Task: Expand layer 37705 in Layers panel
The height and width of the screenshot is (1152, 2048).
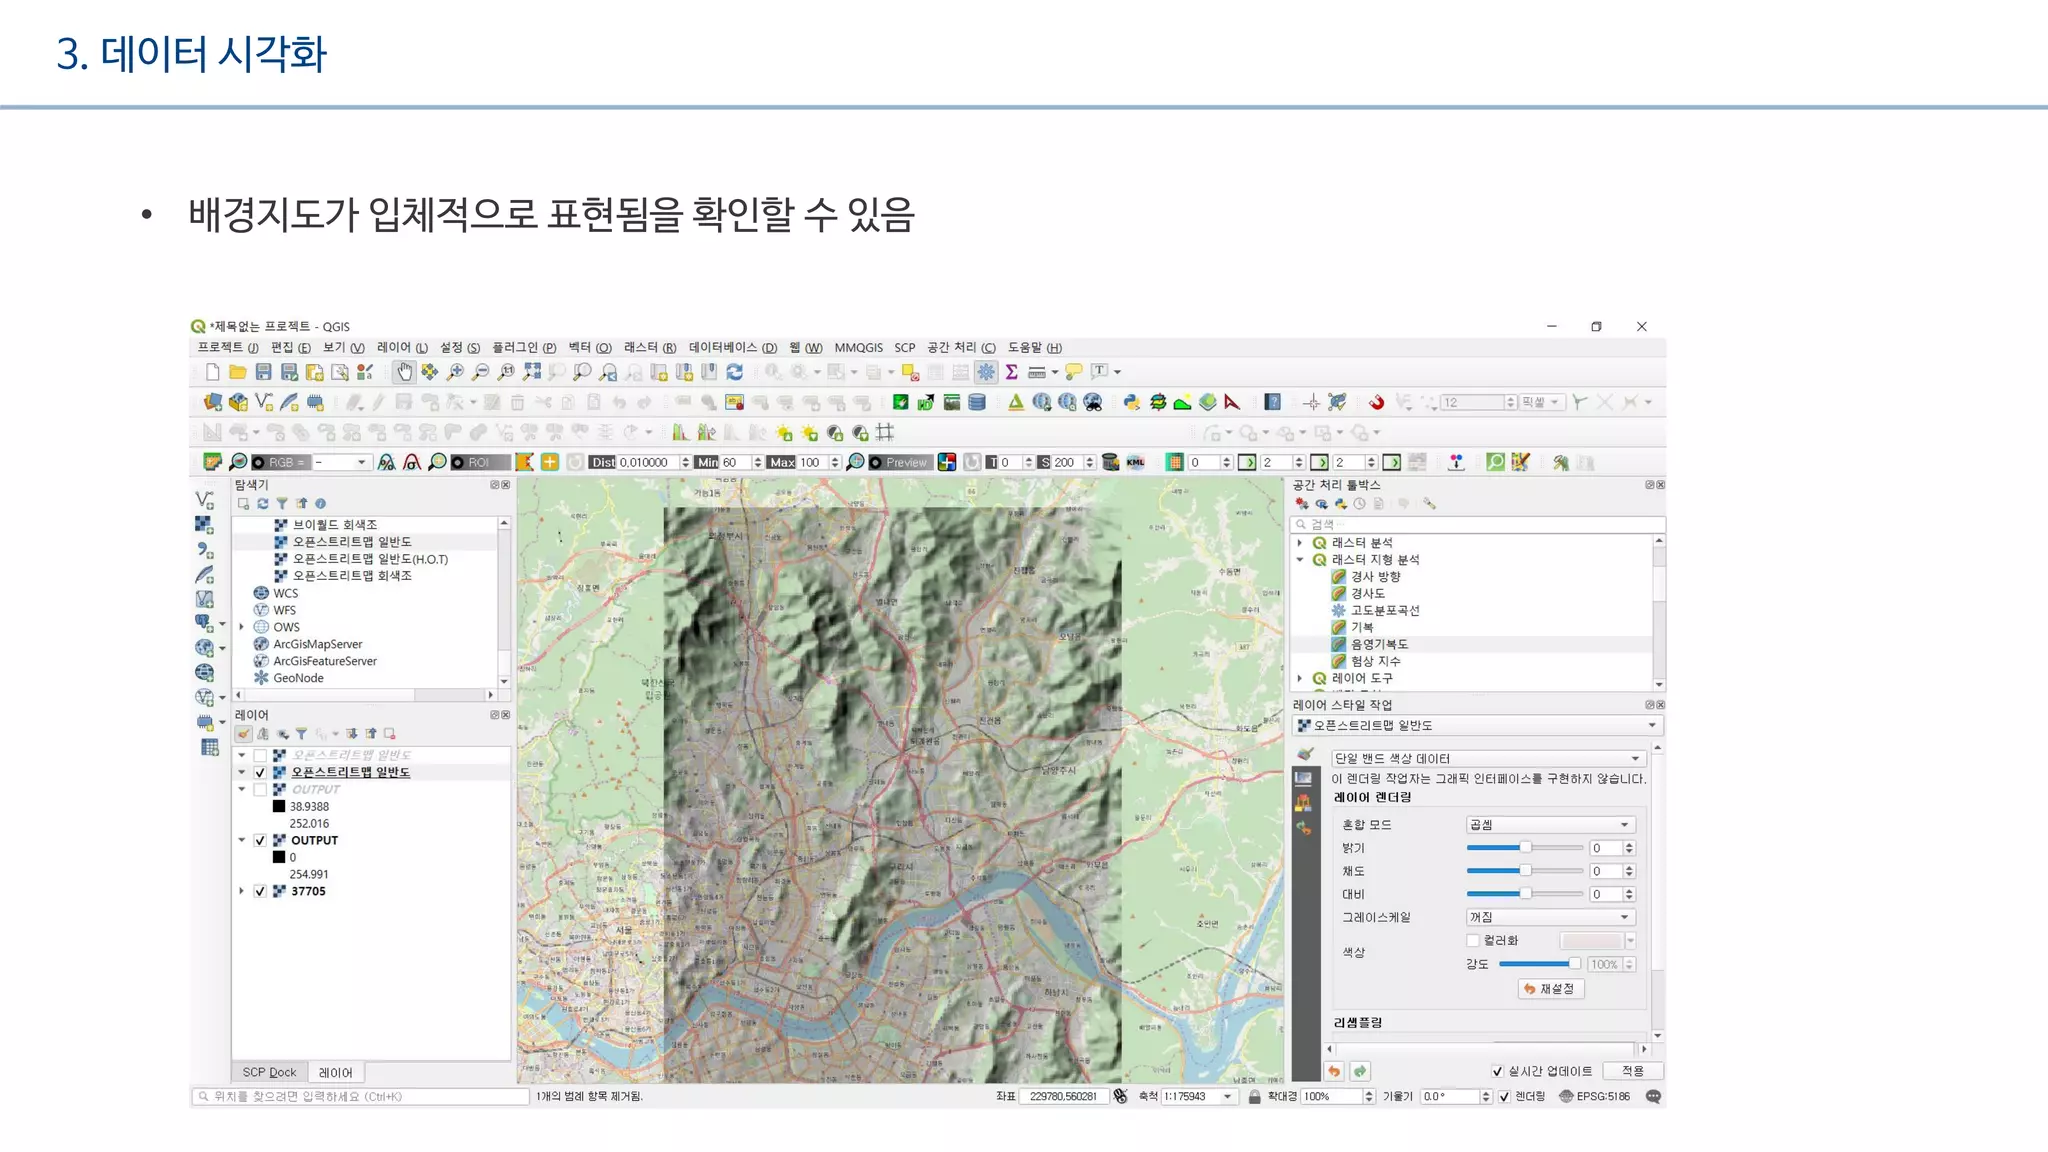Action: coord(242,892)
